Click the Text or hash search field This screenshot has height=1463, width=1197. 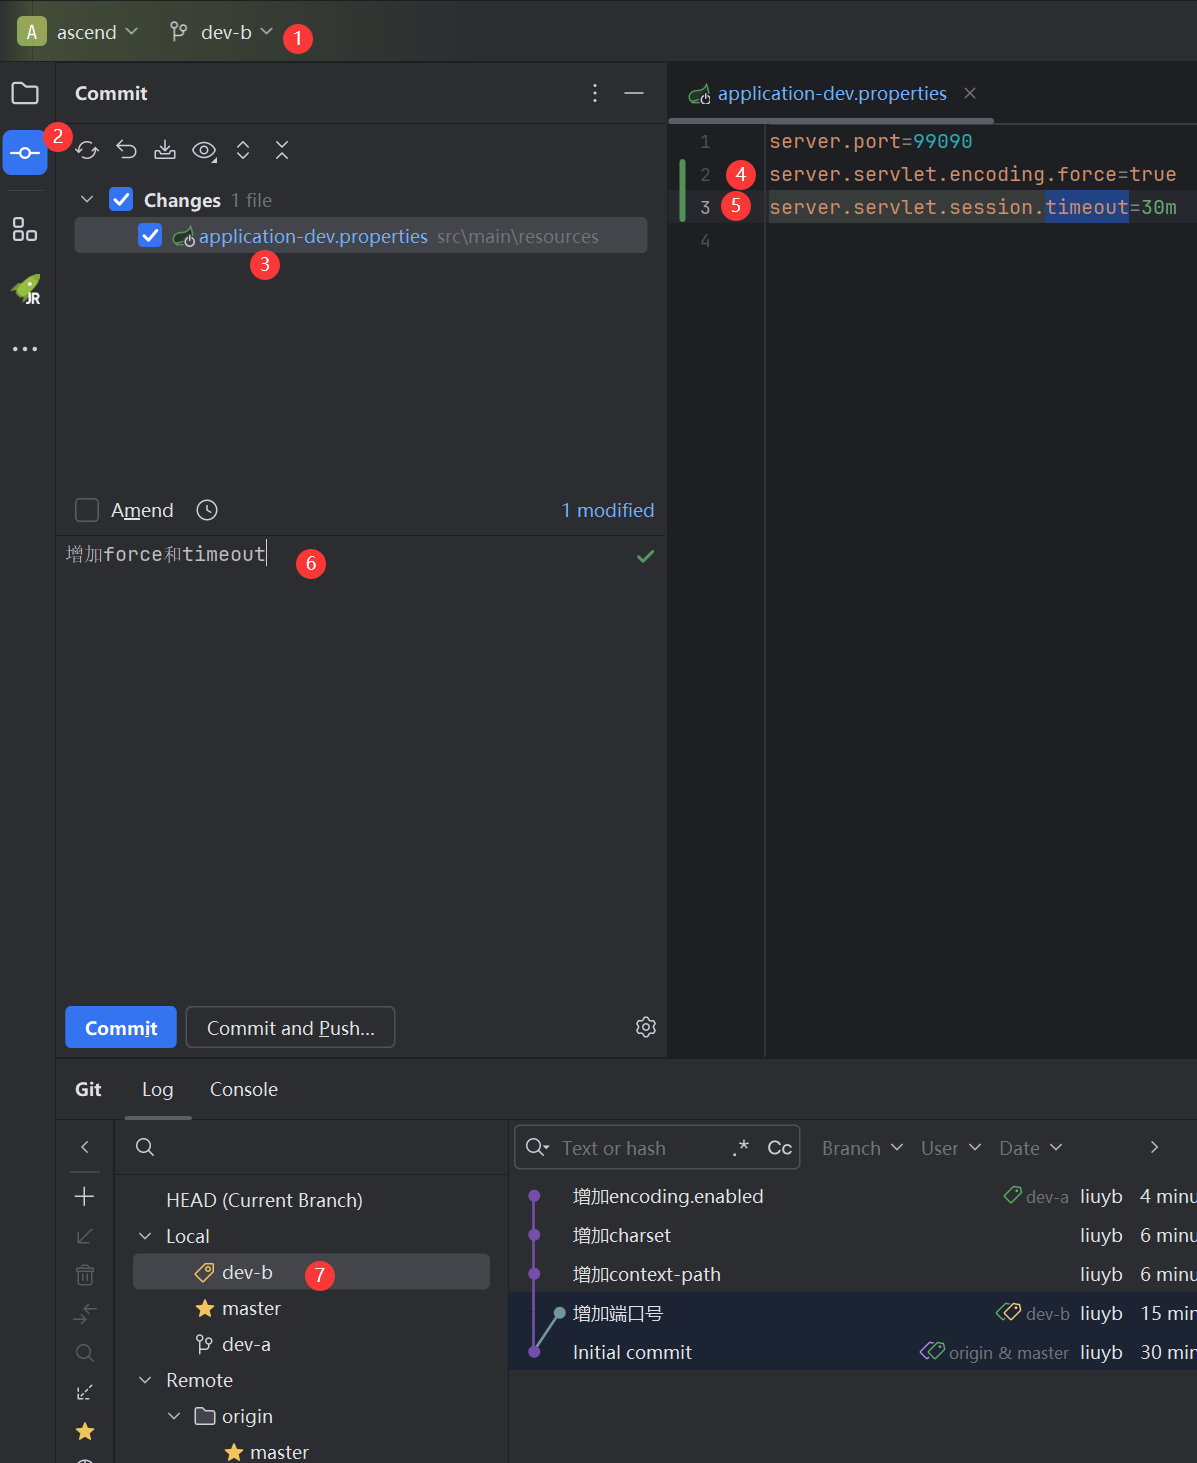pyautogui.click(x=640, y=1148)
